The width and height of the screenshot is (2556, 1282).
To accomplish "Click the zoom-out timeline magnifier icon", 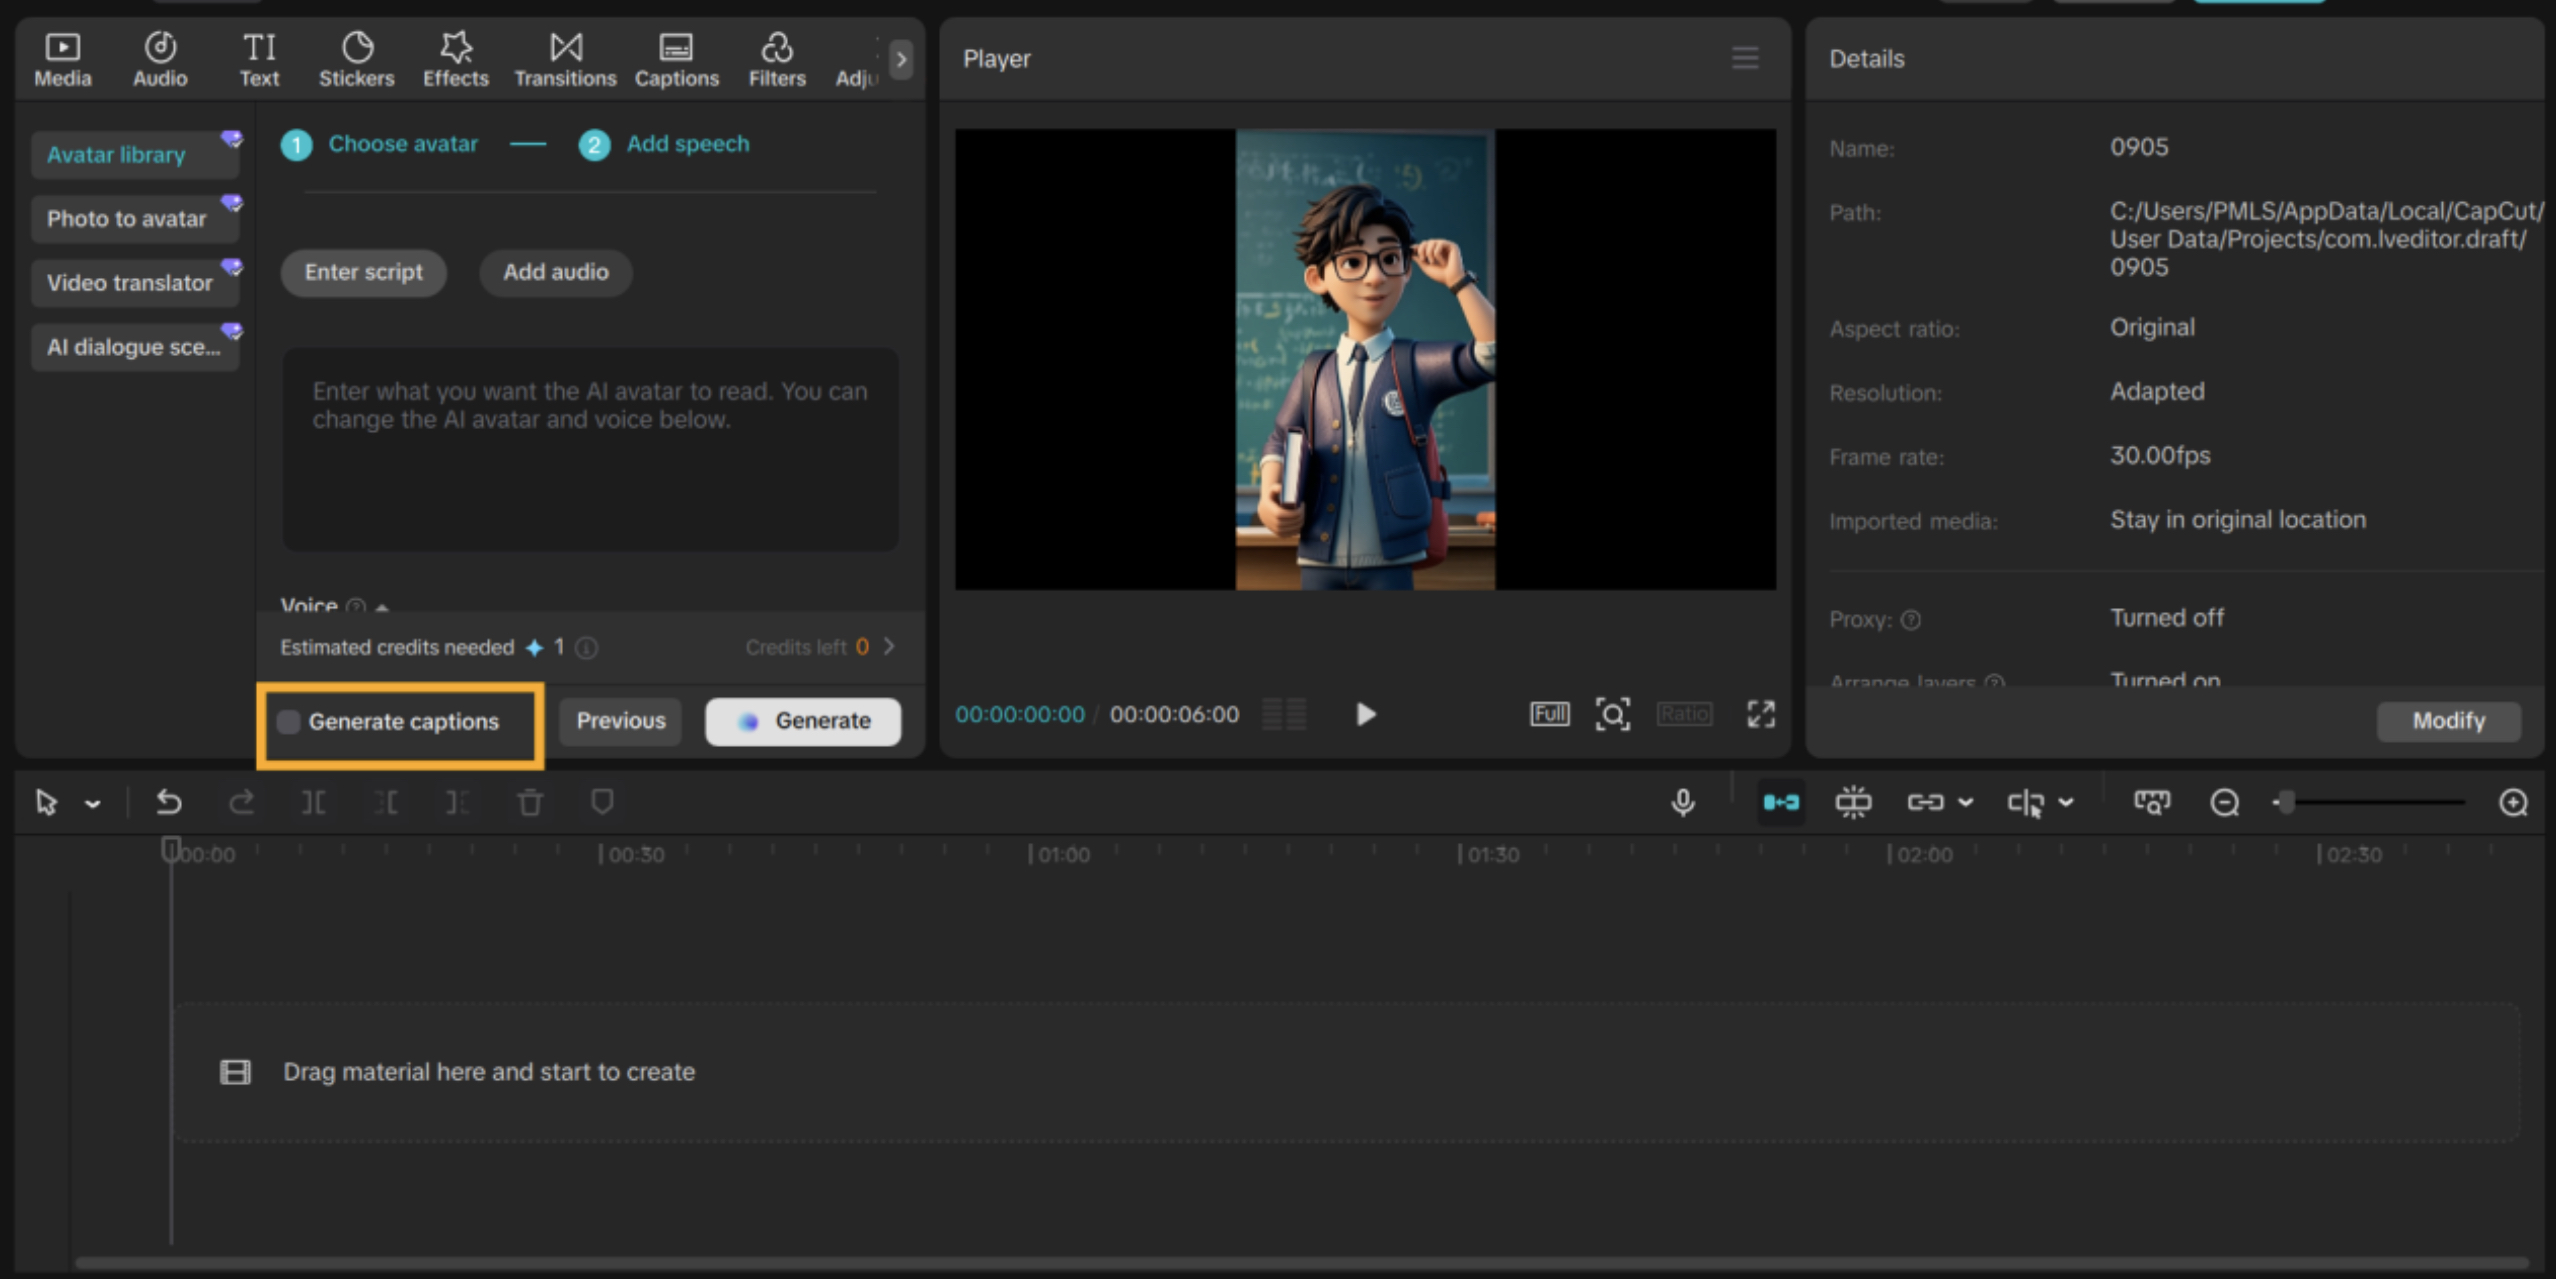I will point(2224,803).
